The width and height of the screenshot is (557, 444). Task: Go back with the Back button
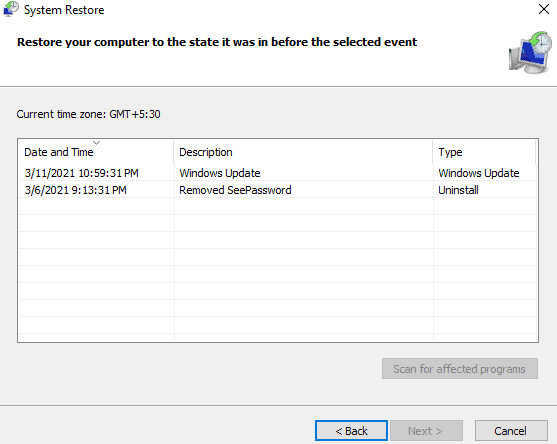click(351, 431)
